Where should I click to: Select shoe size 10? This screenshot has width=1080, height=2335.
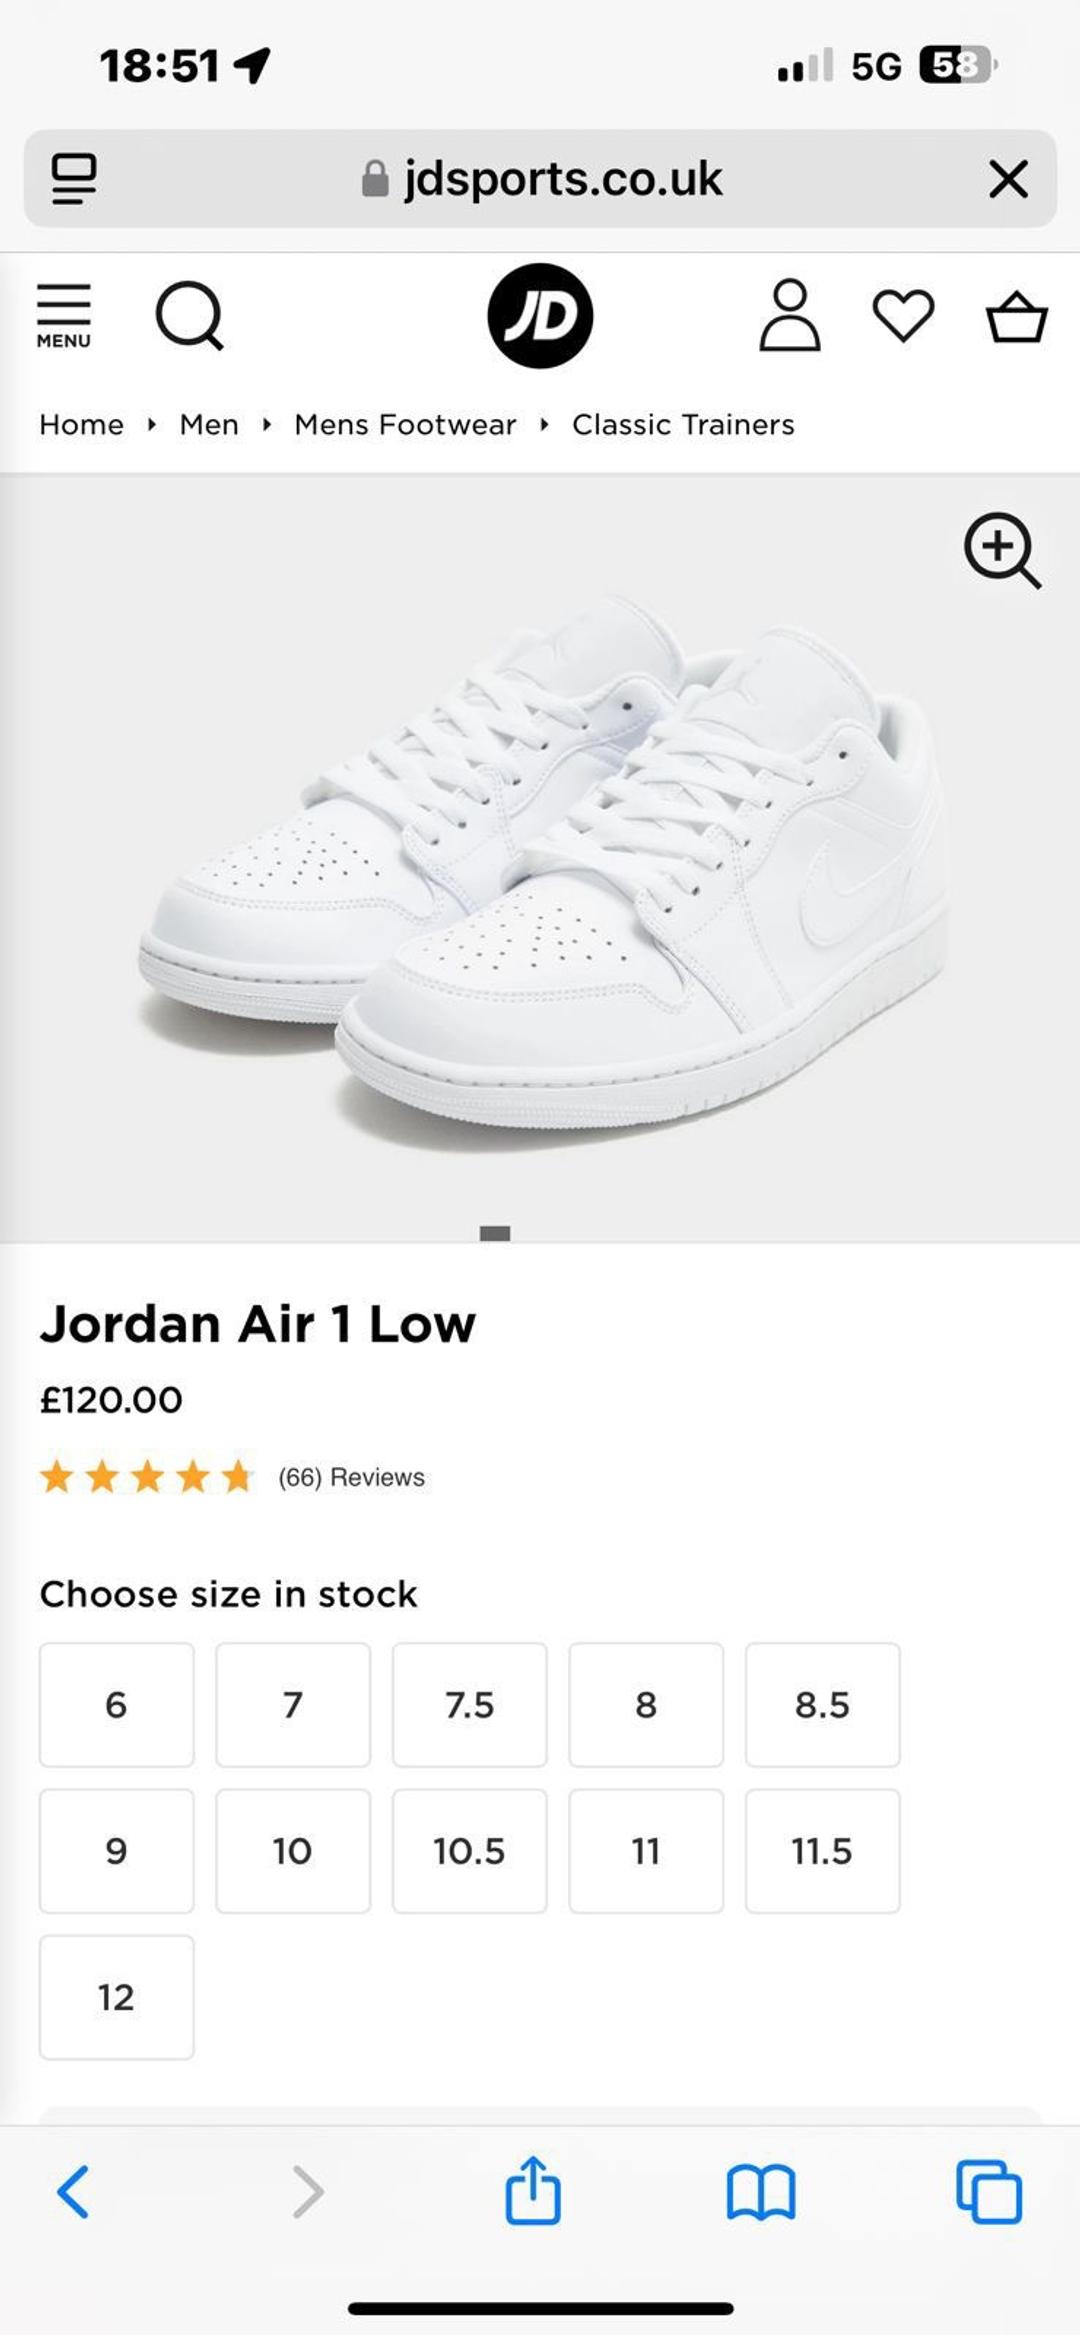293,1851
